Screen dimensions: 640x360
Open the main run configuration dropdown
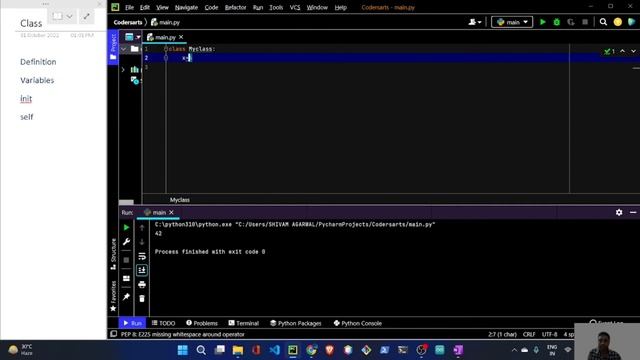[x=512, y=22]
